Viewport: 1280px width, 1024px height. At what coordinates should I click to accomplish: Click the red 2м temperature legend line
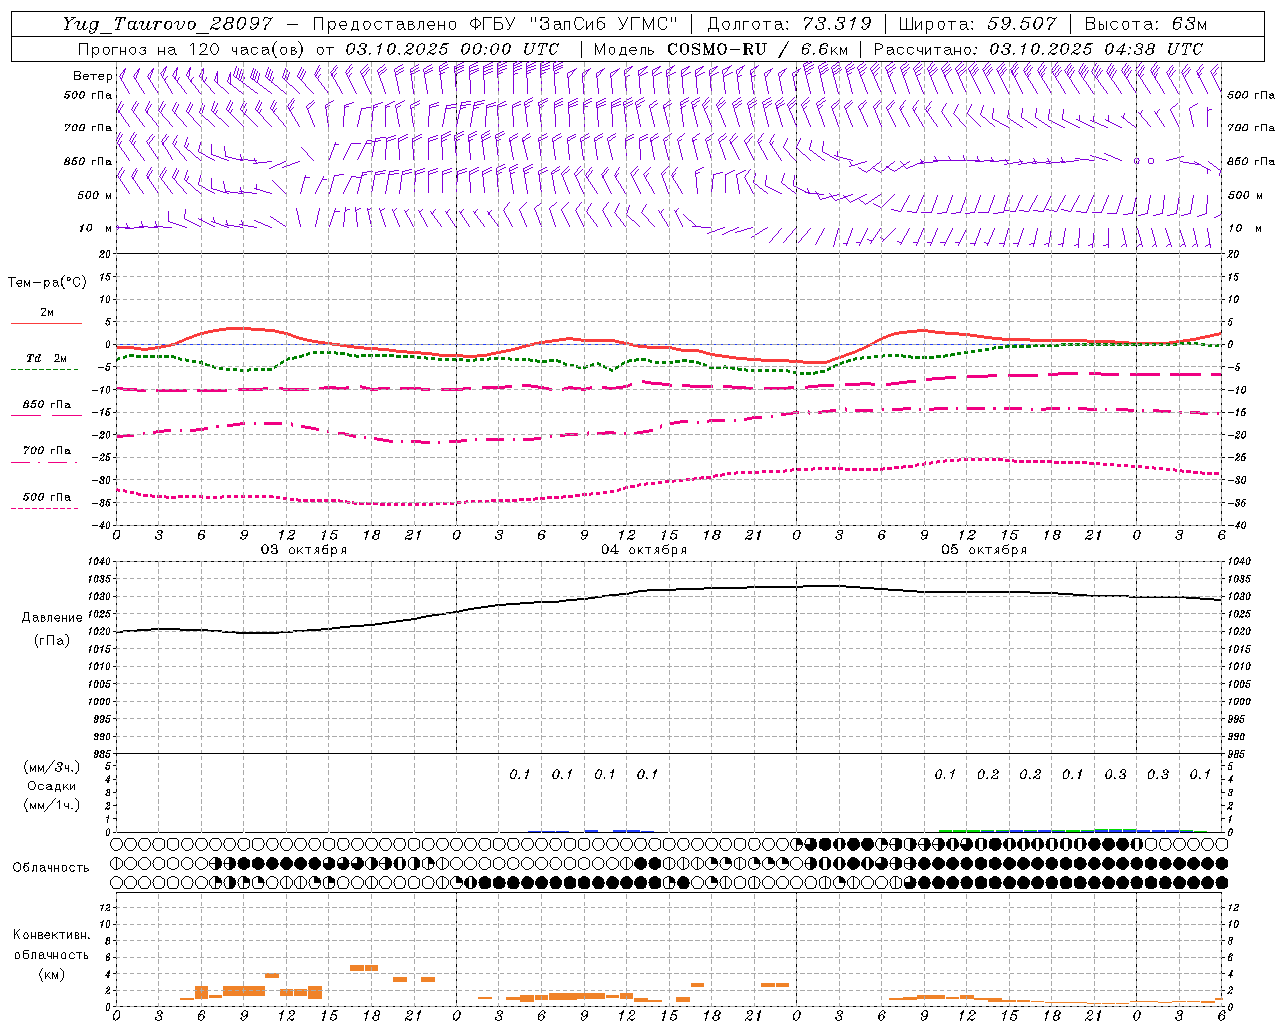(x=46, y=323)
